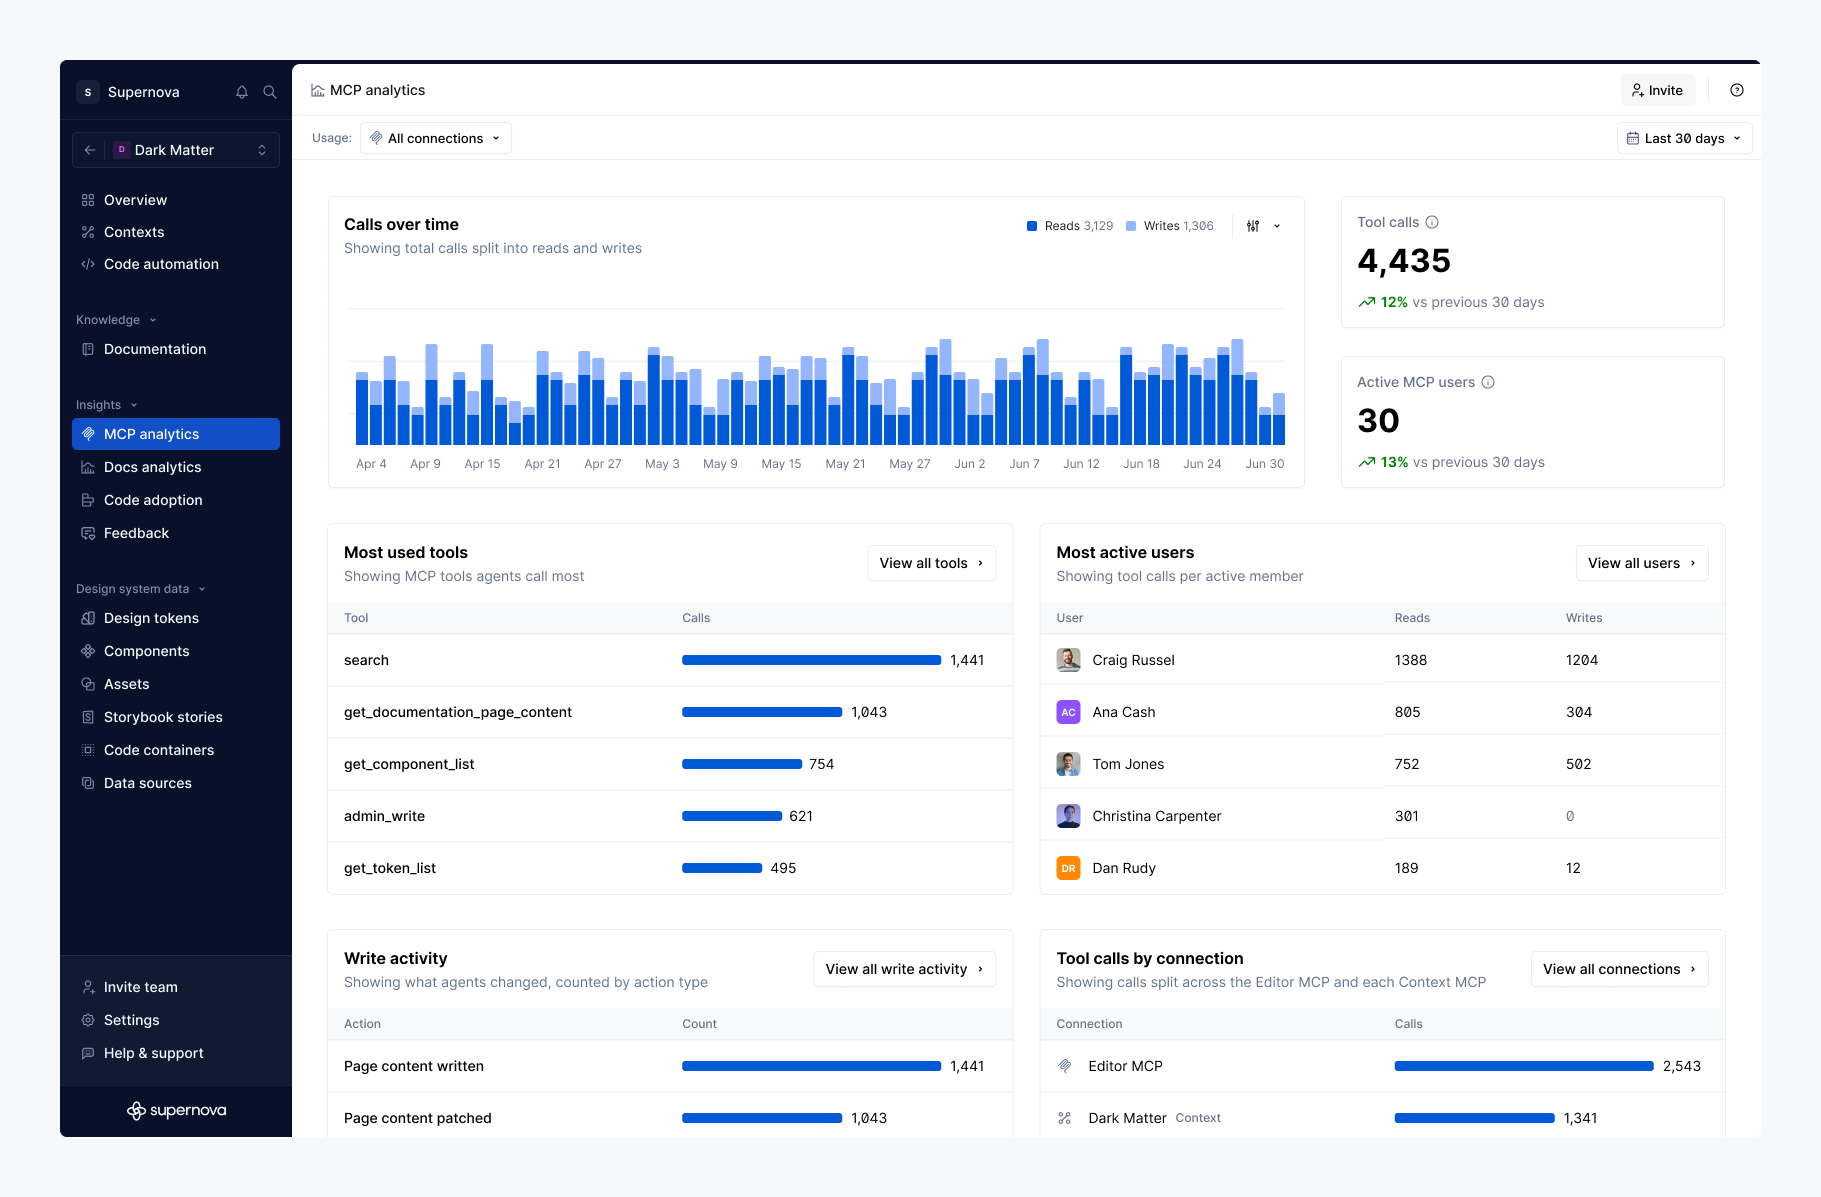Open Docs analytics in the sidebar
Screen dimensions: 1821x1197
tap(176, 467)
